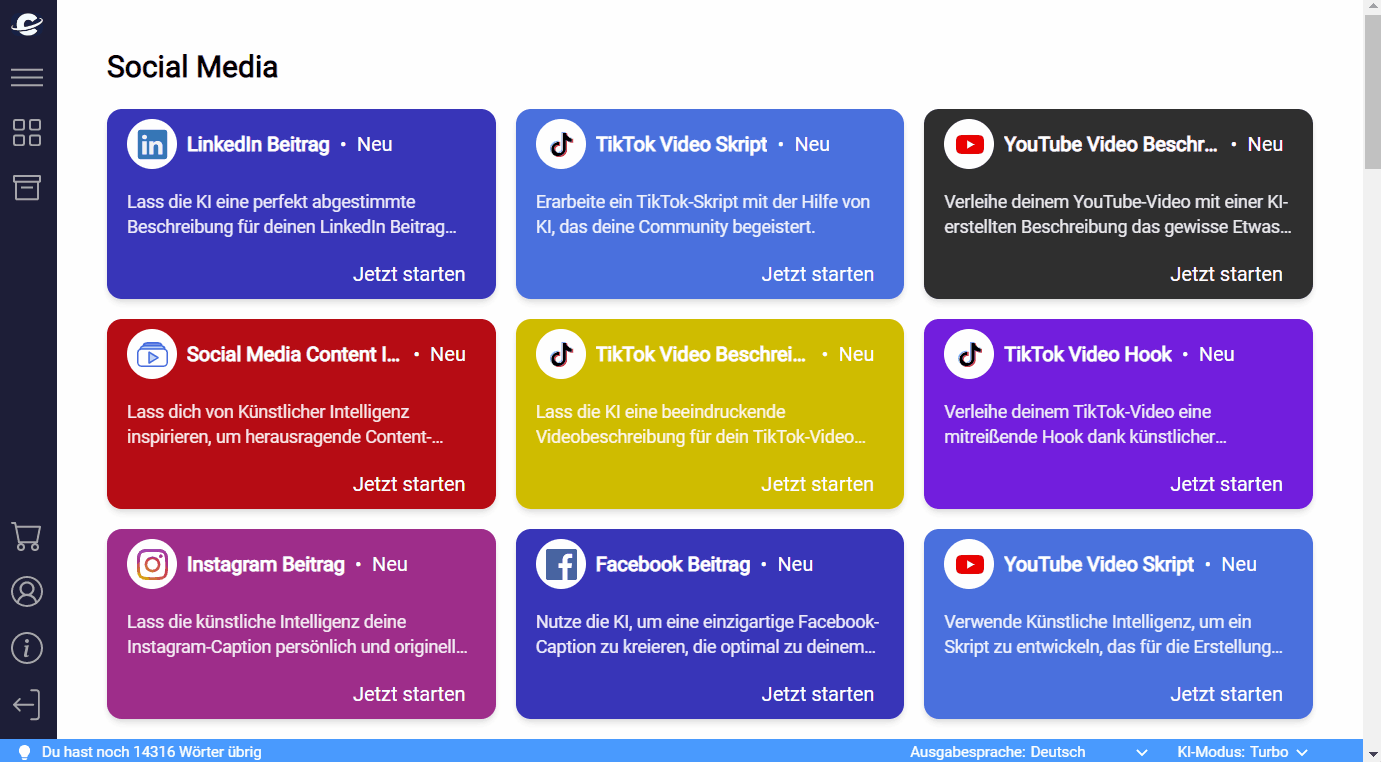Click TikTok icon on TikTok Video Beschreibung card
Image resolution: width=1381 pixels, height=762 pixels.
(561, 354)
